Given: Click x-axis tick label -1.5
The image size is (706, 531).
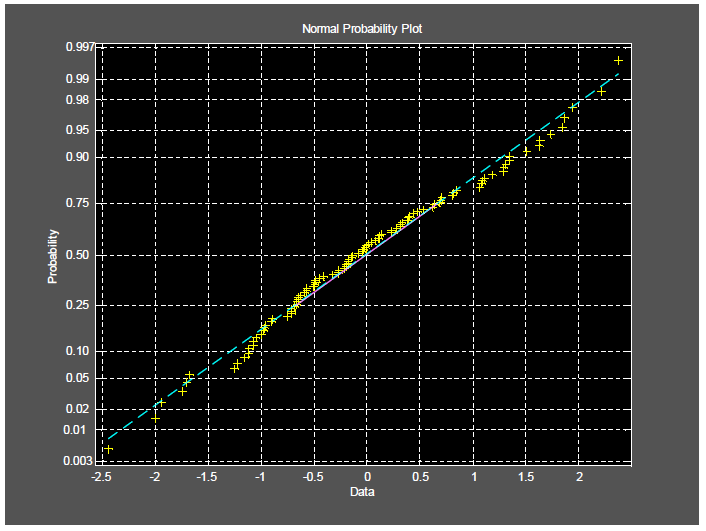Looking at the screenshot, I should point(207,477).
